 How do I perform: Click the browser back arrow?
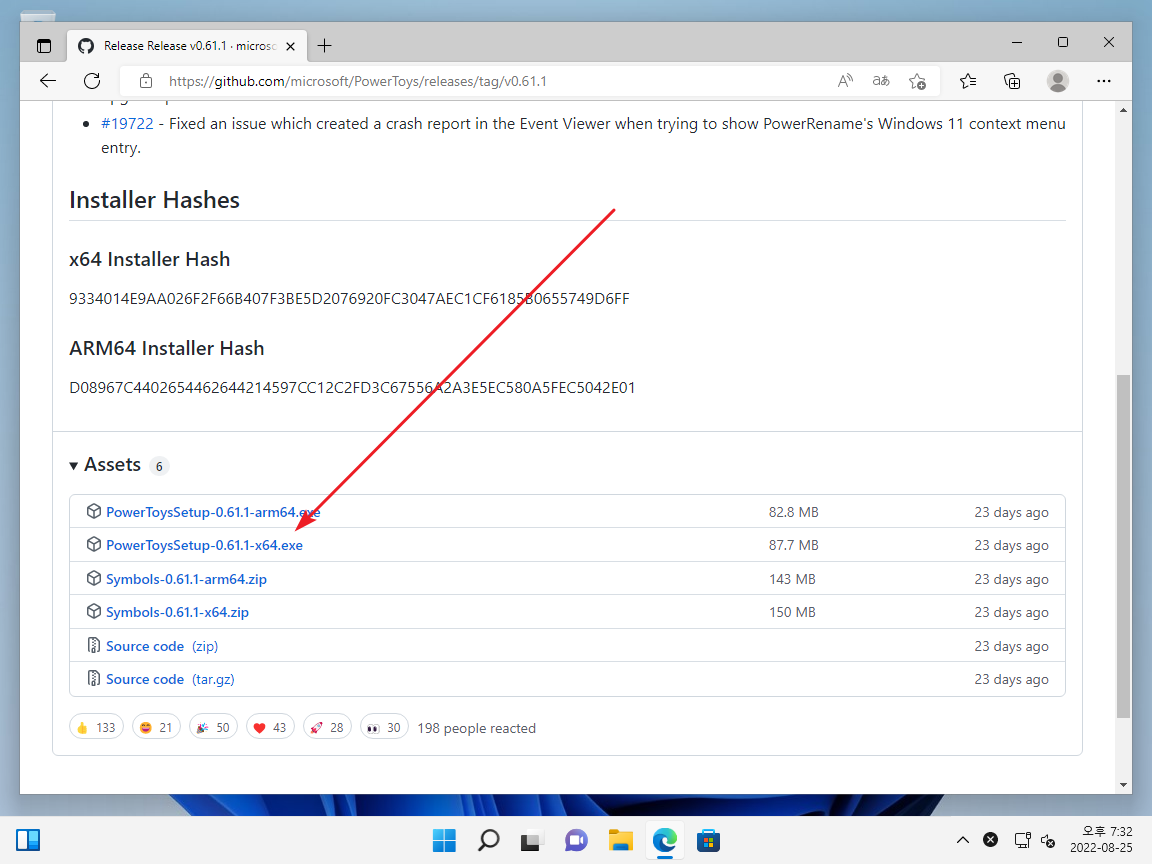pos(48,81)
